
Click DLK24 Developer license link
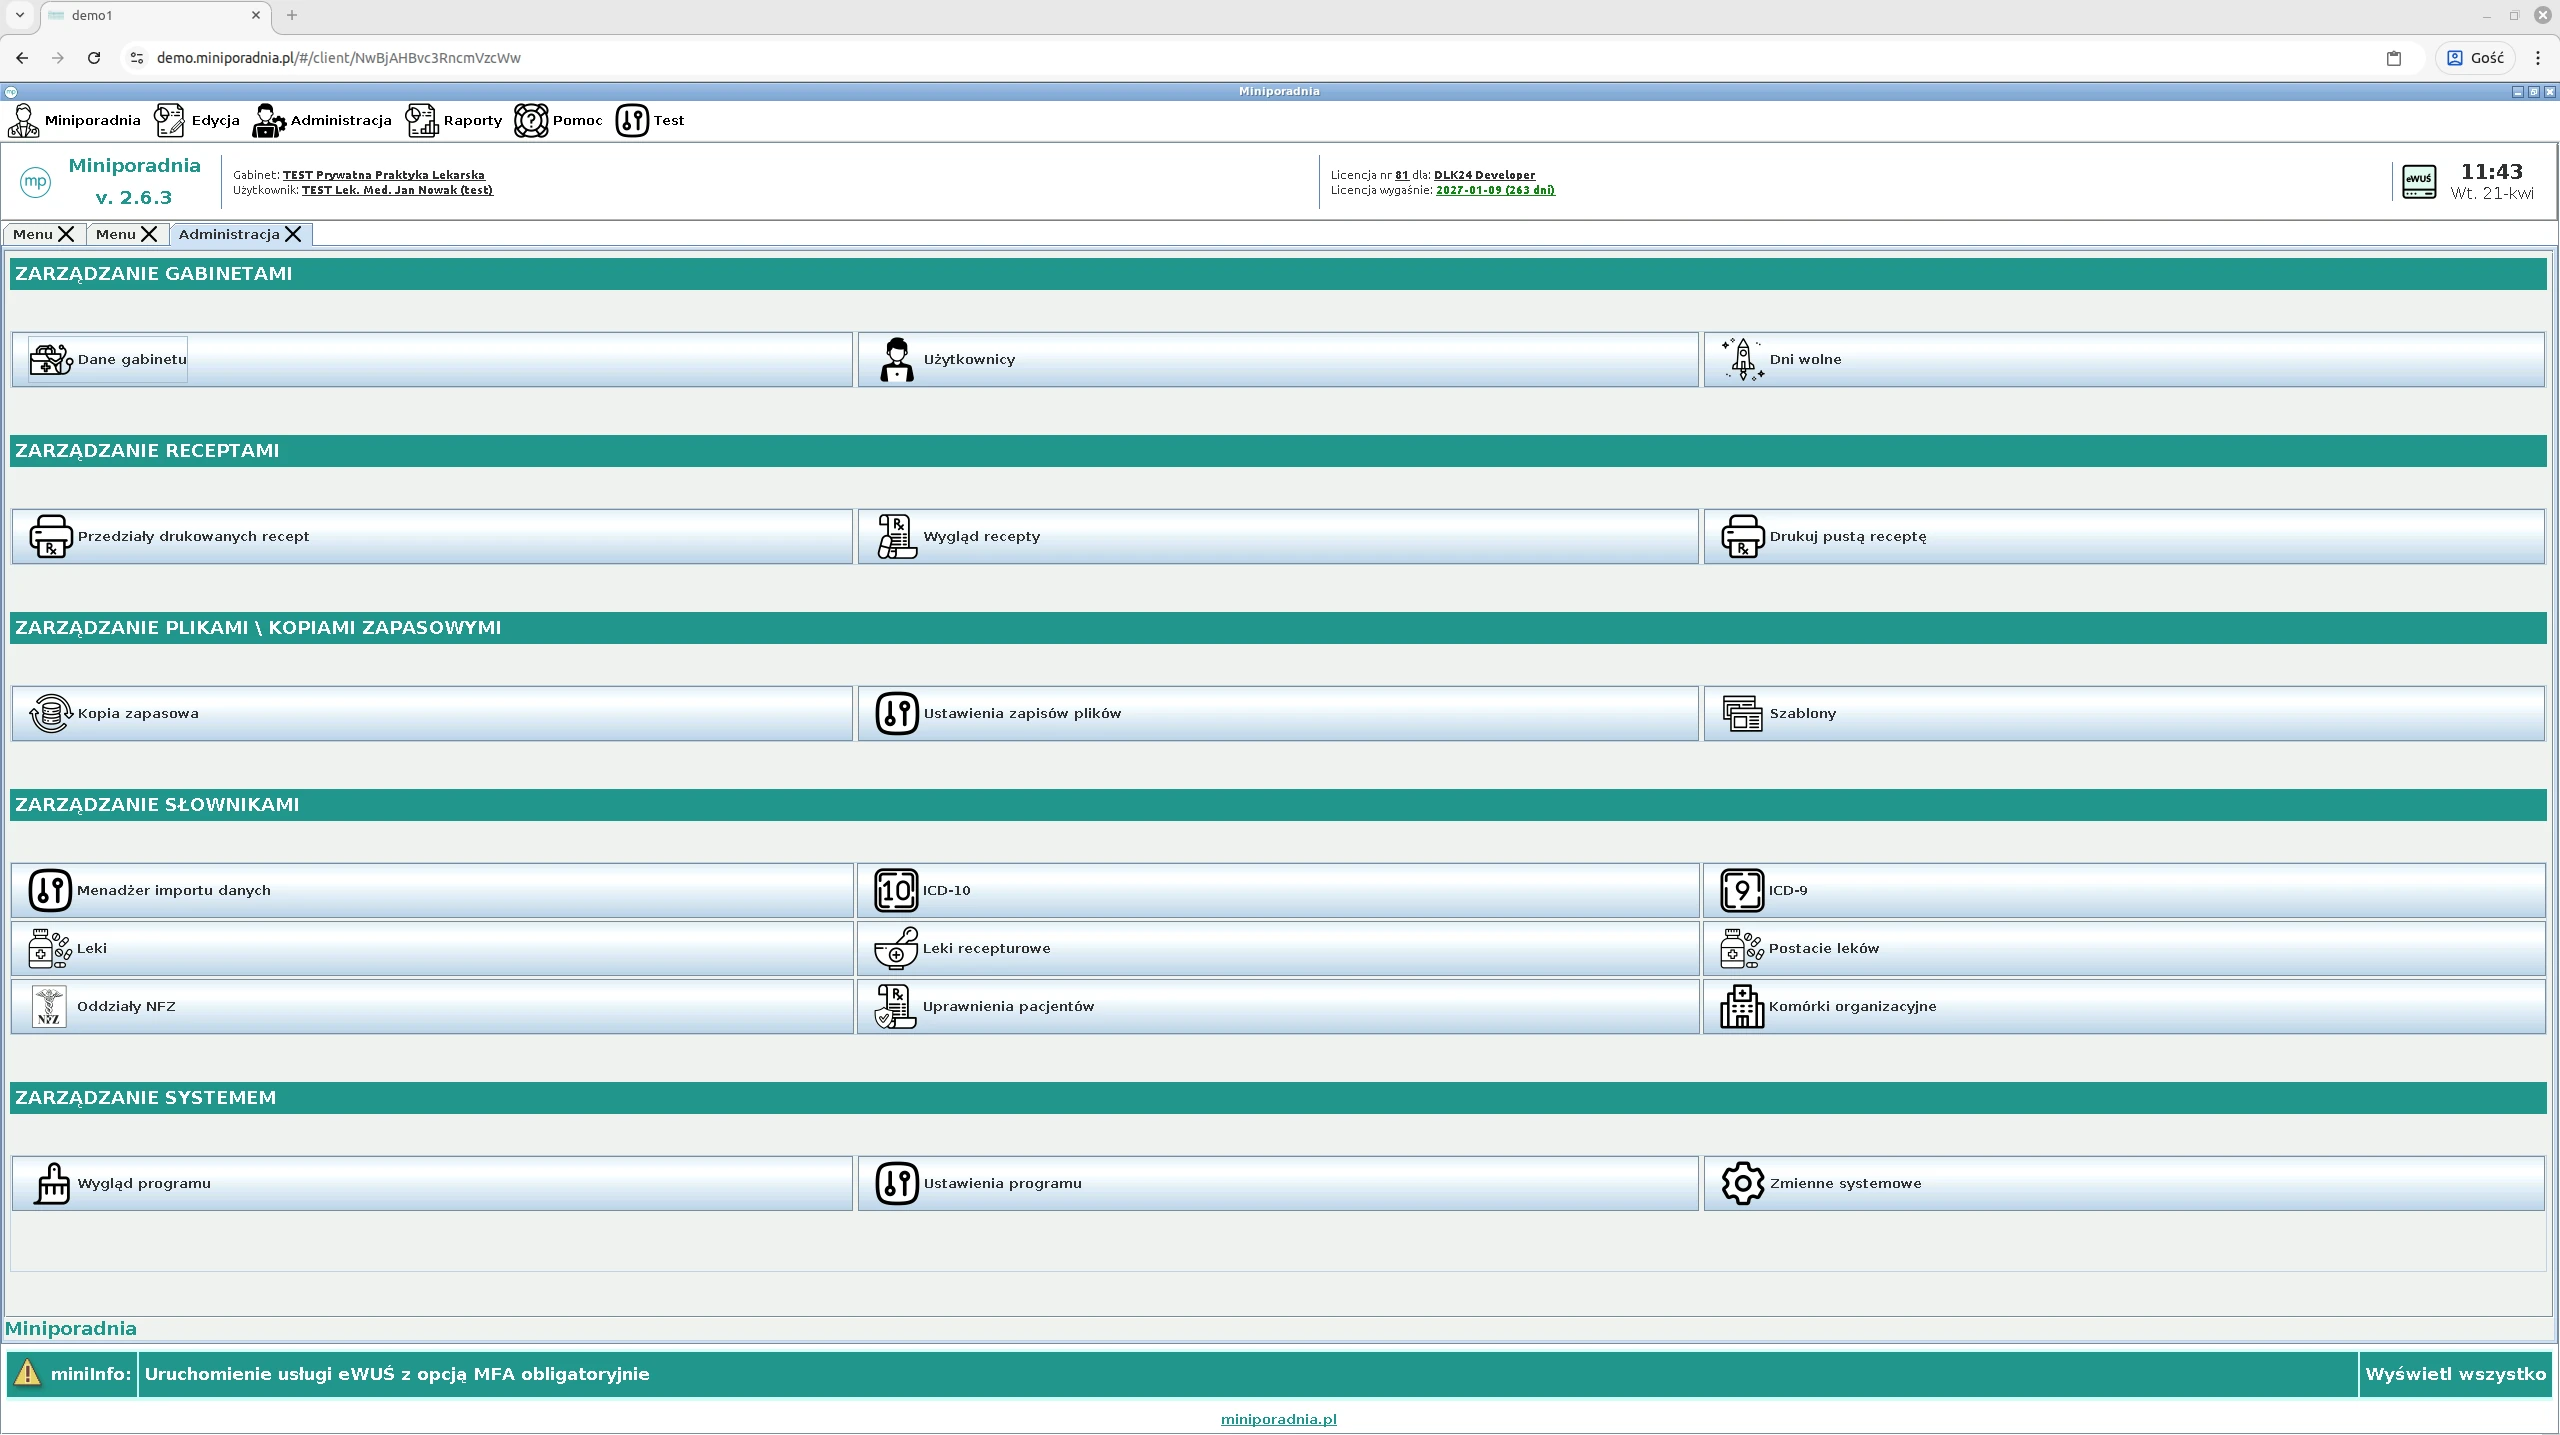(1484, 175)
